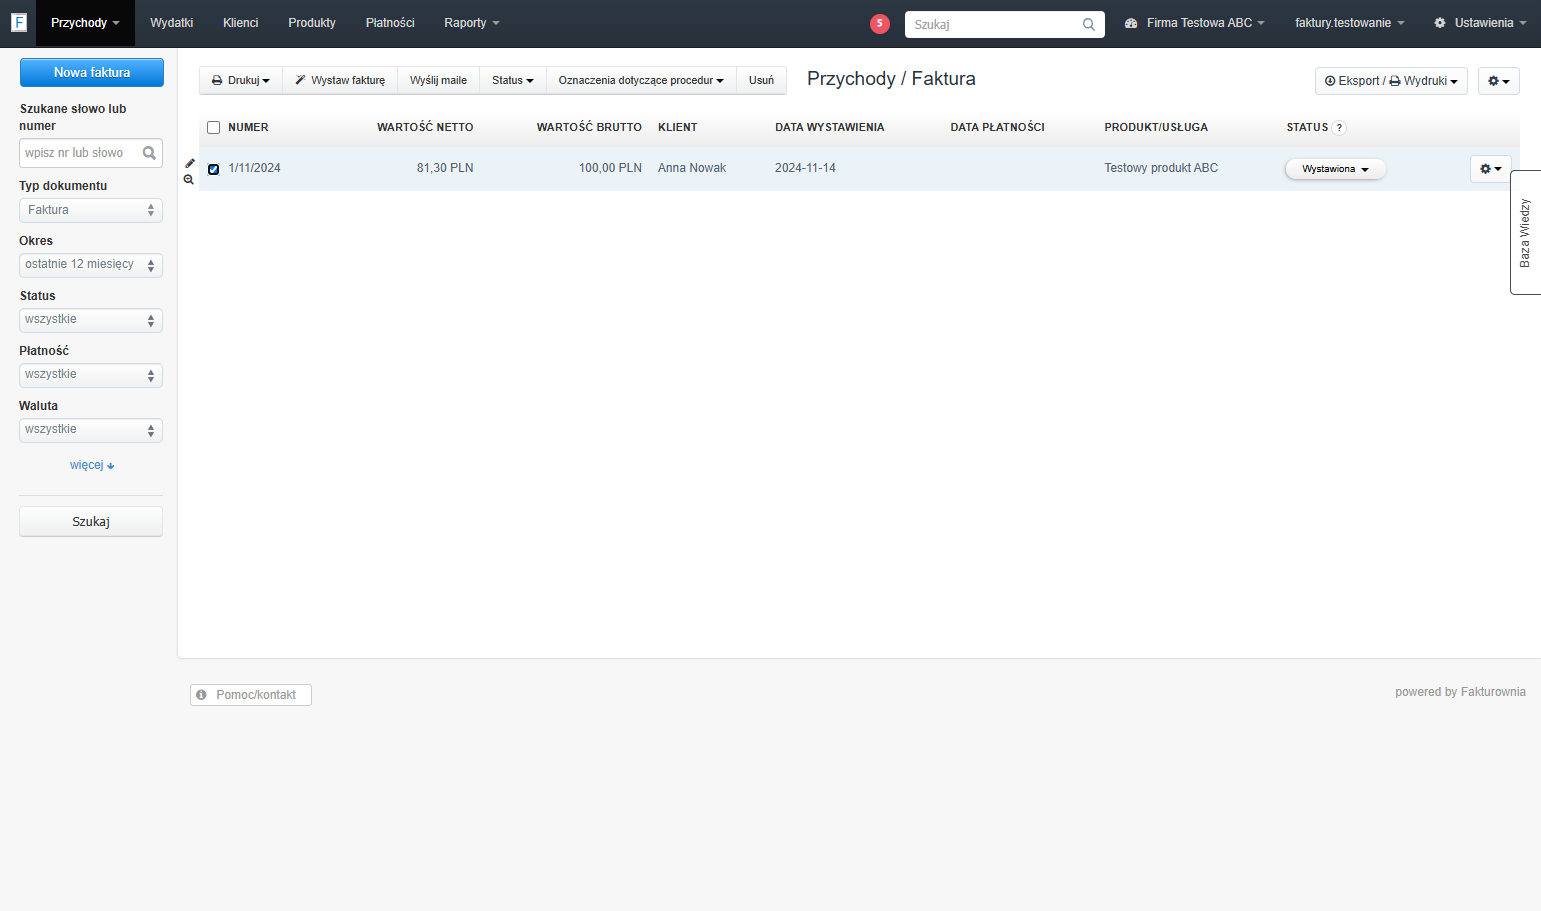Click the status help question mark icon
The image size is (1541, 911).
(1339, 128)
